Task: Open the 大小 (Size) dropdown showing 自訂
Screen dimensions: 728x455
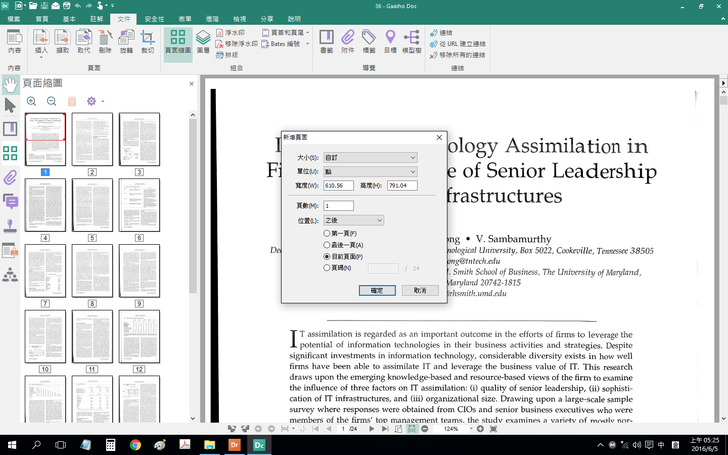Action: 370,158
